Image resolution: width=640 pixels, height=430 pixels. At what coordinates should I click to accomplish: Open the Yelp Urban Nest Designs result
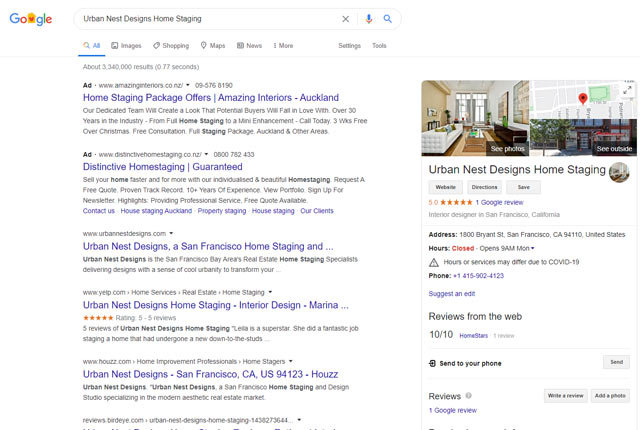pos(216,305)
